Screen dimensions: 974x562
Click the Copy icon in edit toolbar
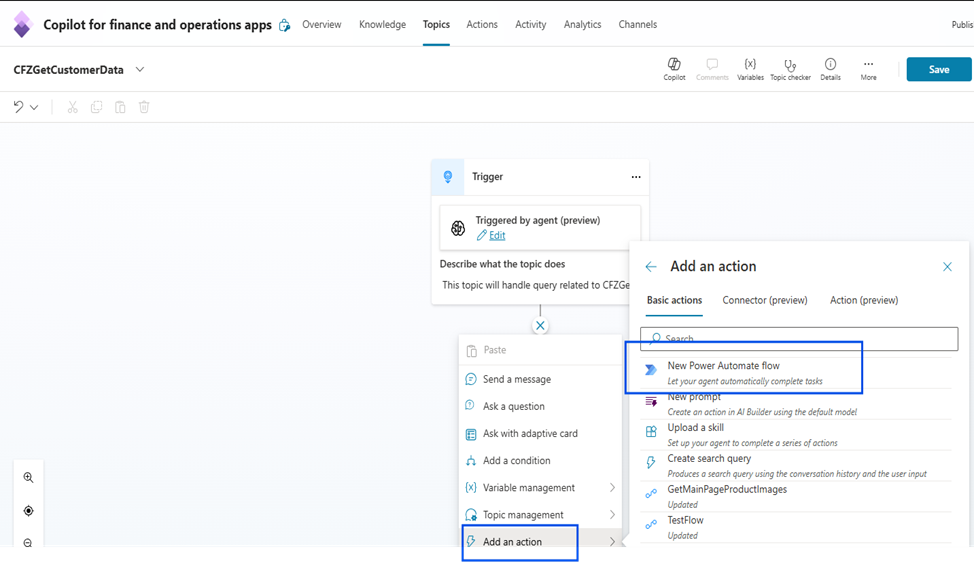(96, 107)
